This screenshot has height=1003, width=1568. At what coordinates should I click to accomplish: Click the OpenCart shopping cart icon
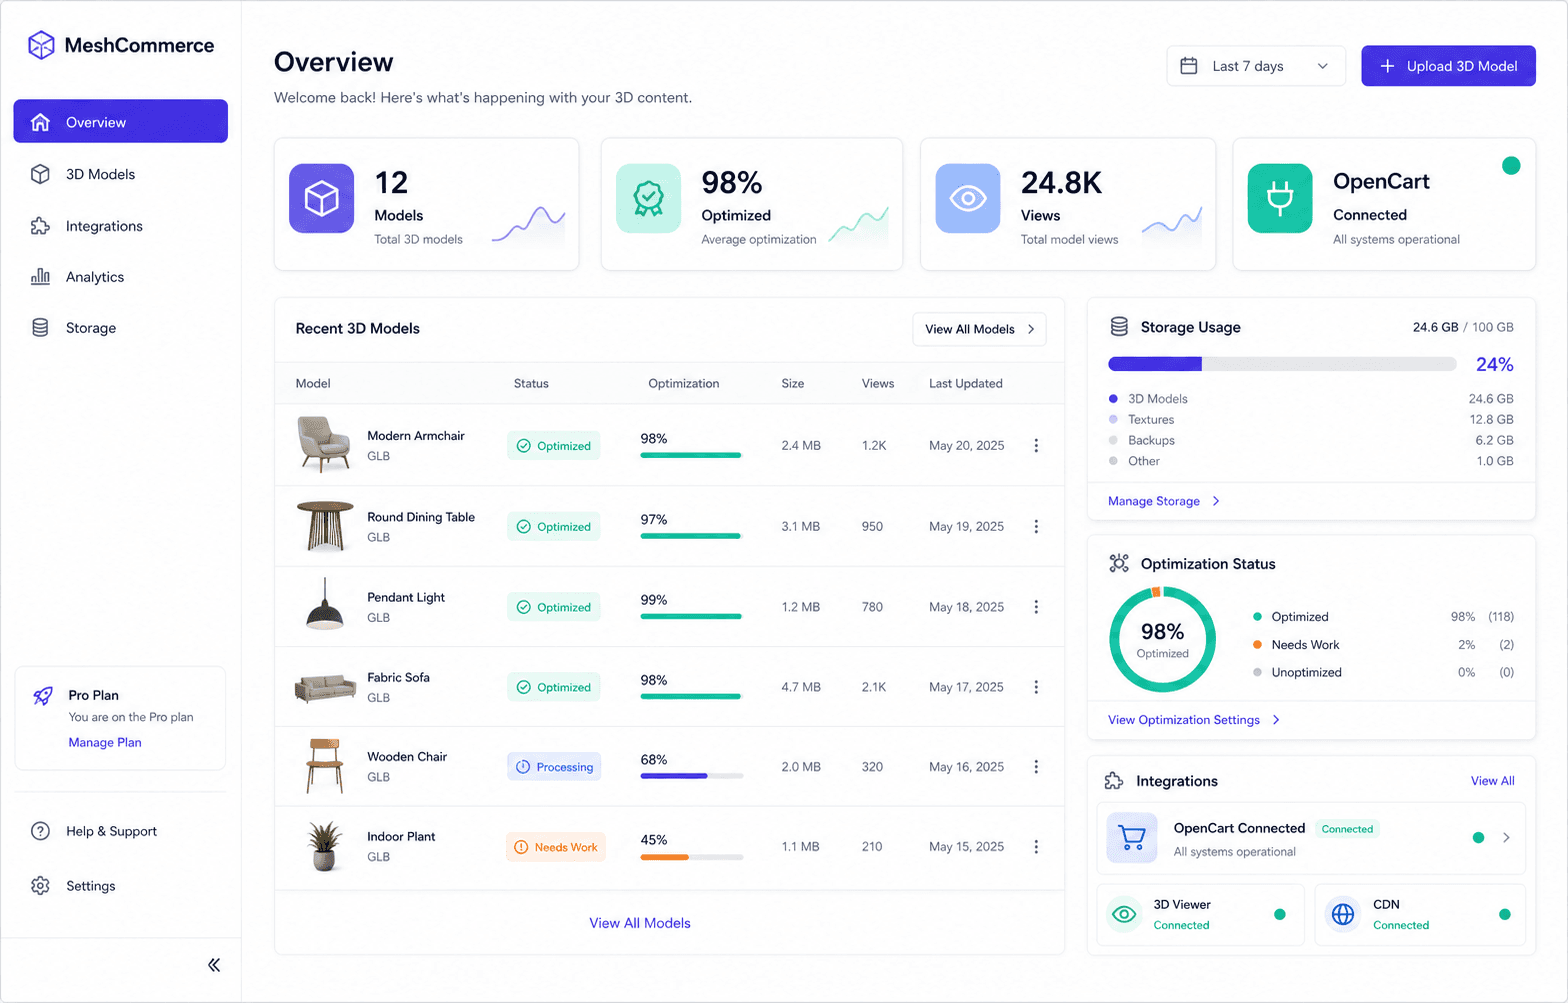point(1132,838)
